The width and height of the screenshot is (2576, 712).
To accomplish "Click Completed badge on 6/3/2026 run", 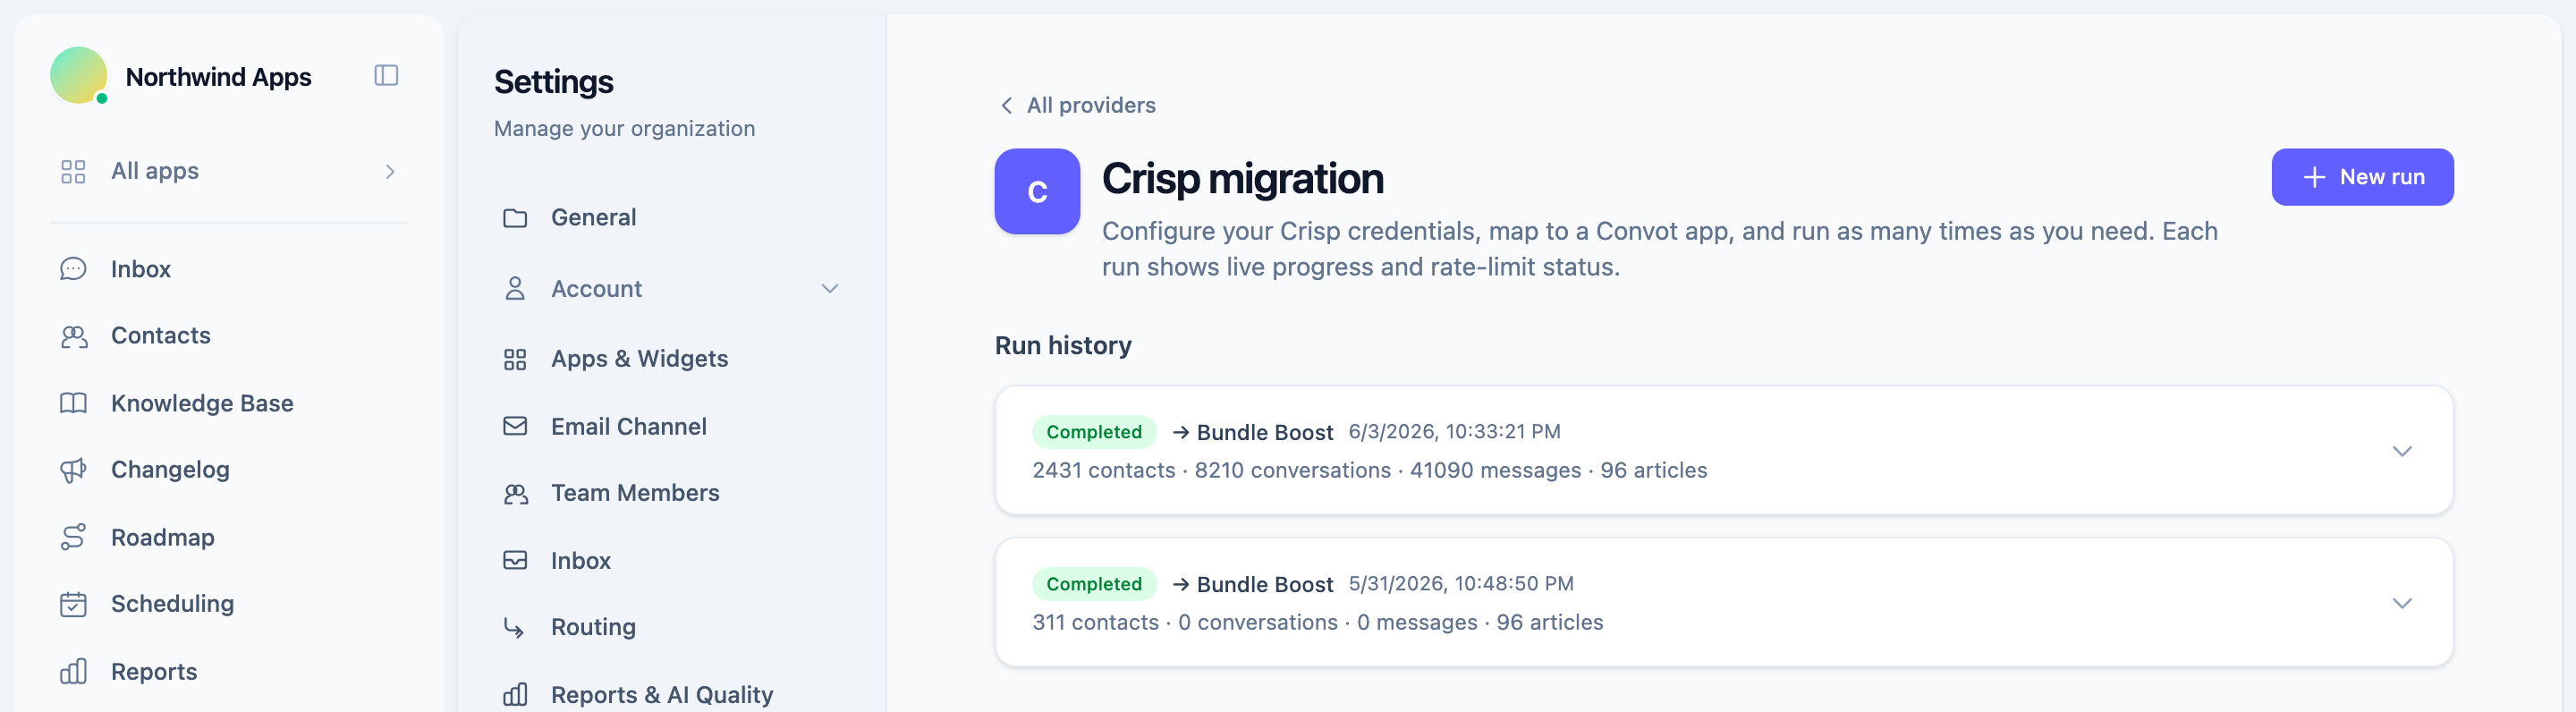I will 1093,432.
